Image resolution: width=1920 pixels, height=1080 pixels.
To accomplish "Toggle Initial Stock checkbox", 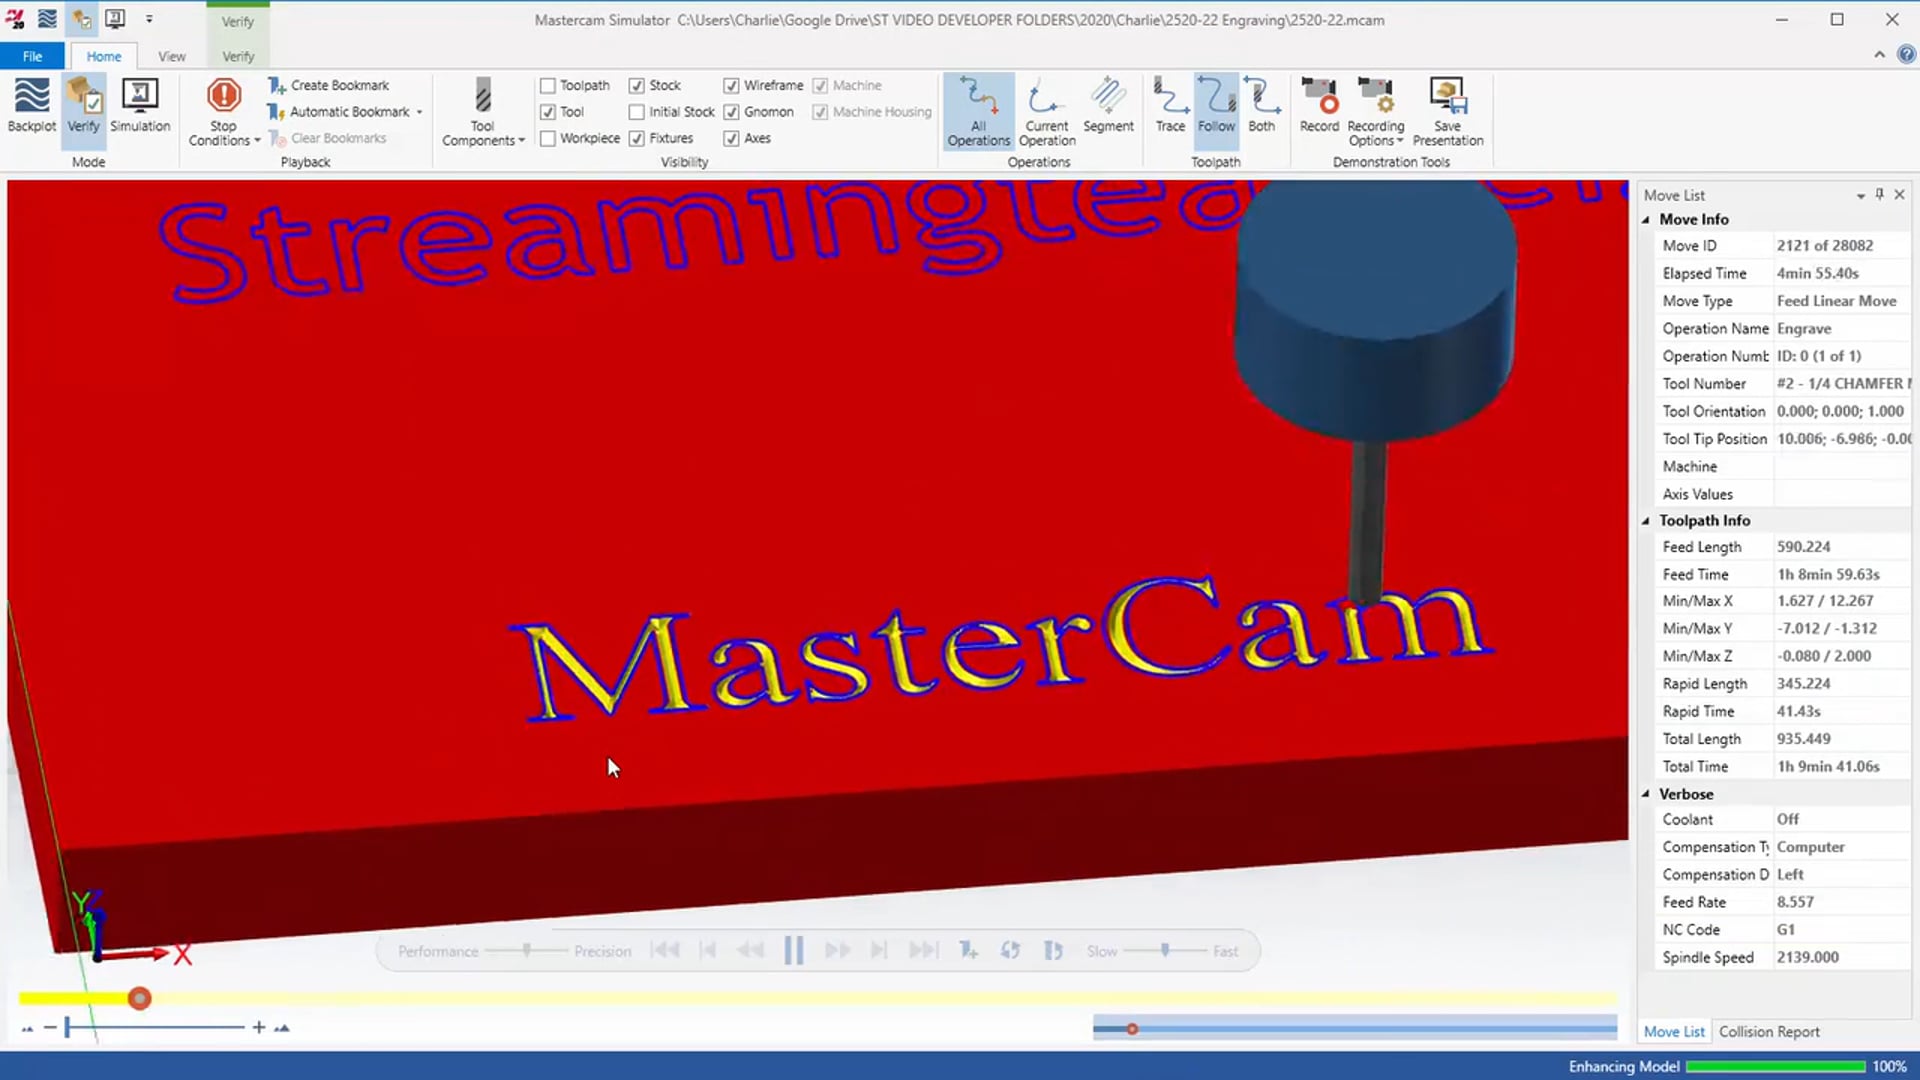I will tap(637, 112).
